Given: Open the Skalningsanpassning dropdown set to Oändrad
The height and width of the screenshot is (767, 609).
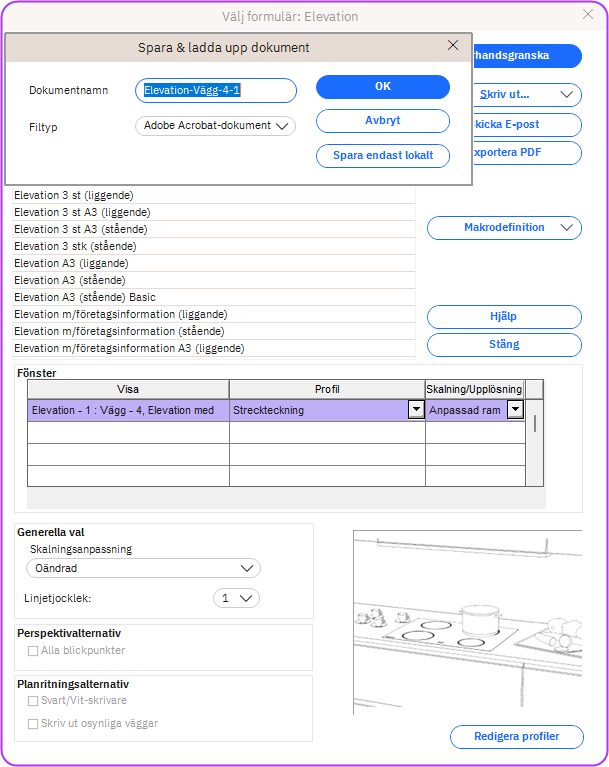Looking at the screenshot, I should coord(143,568).
